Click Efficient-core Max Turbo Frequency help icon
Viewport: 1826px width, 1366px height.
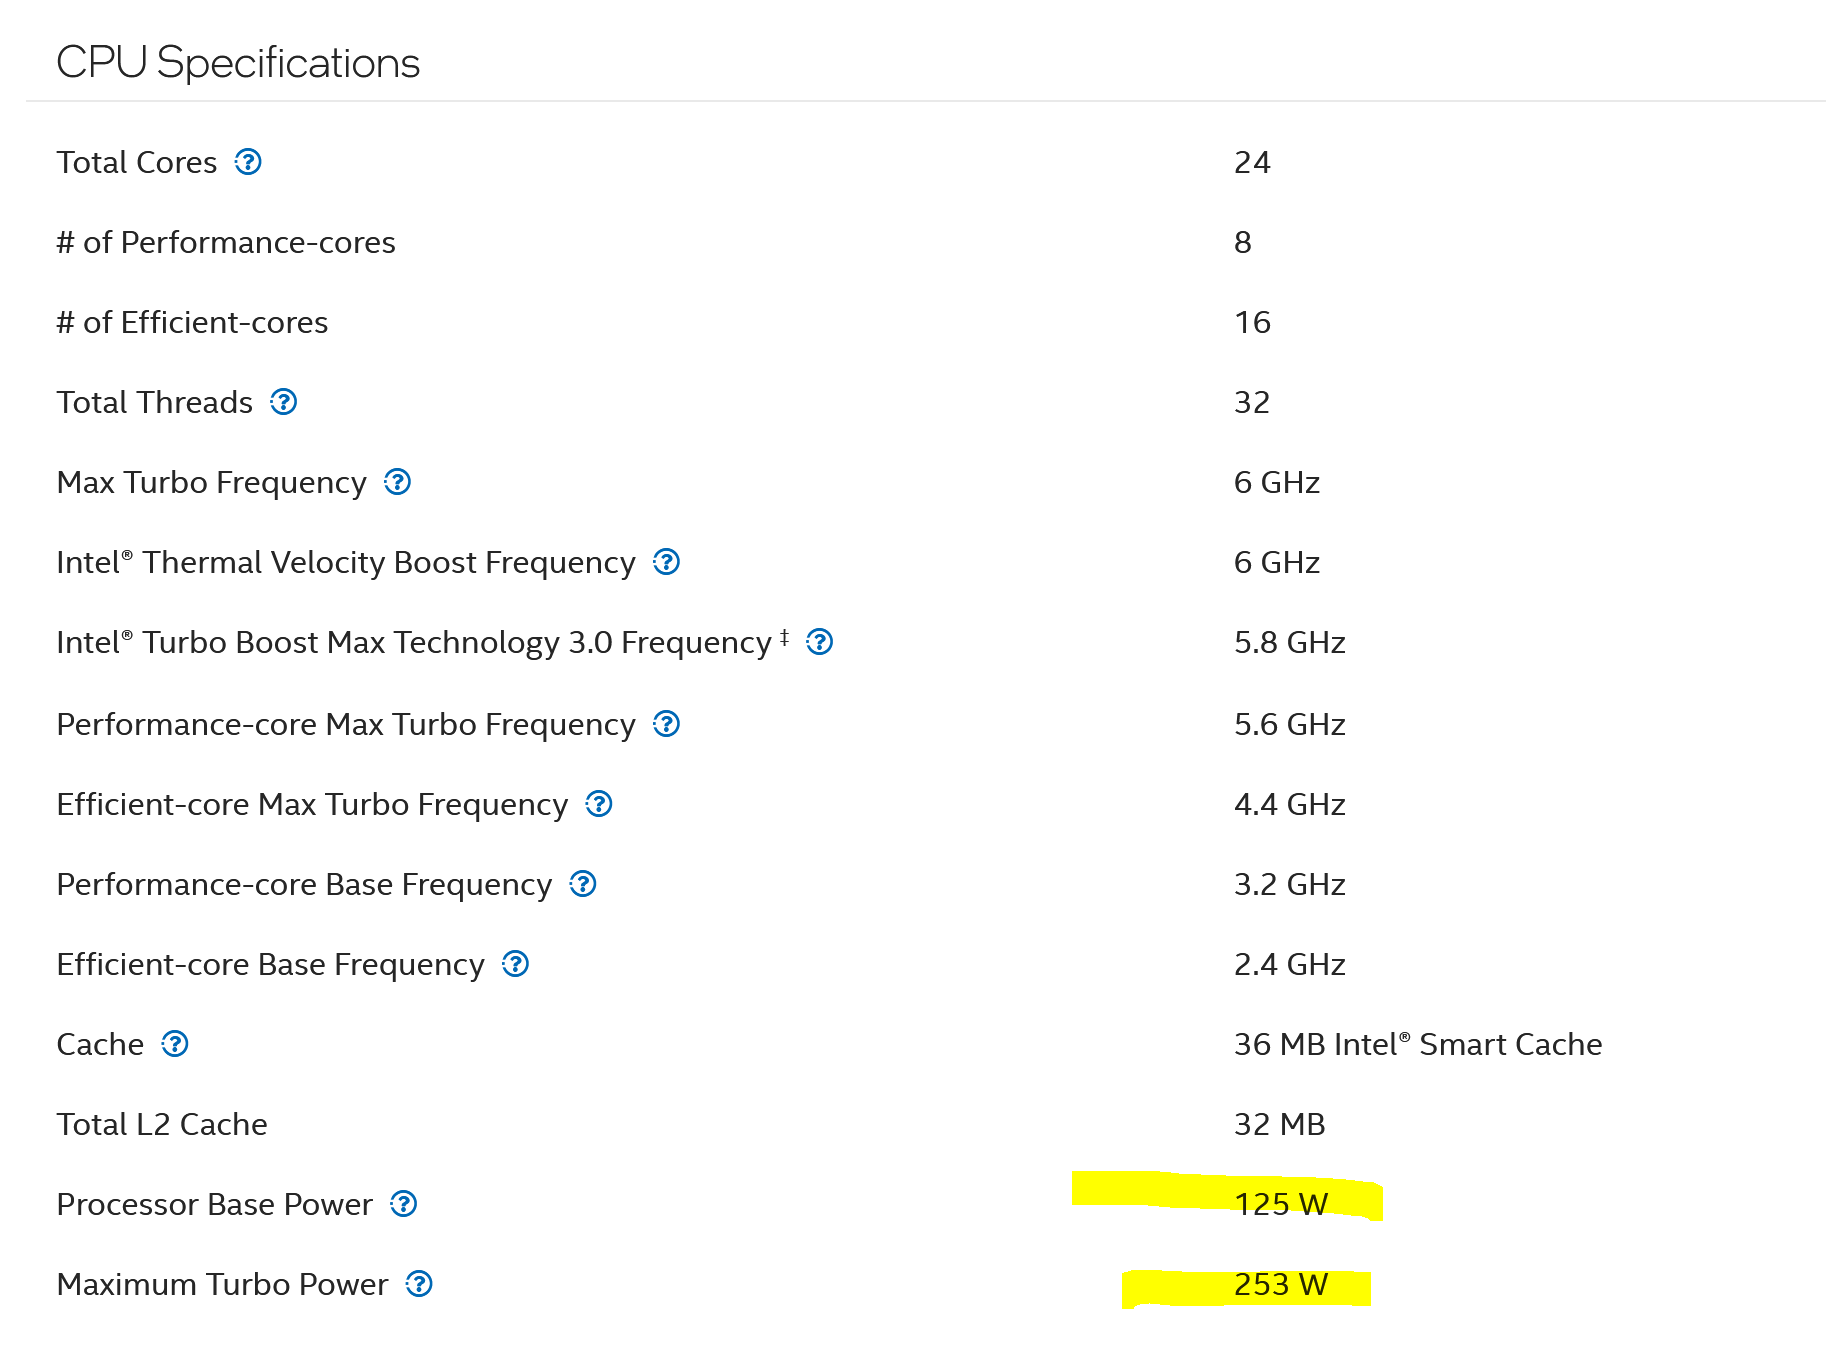(x=599, y=804)
